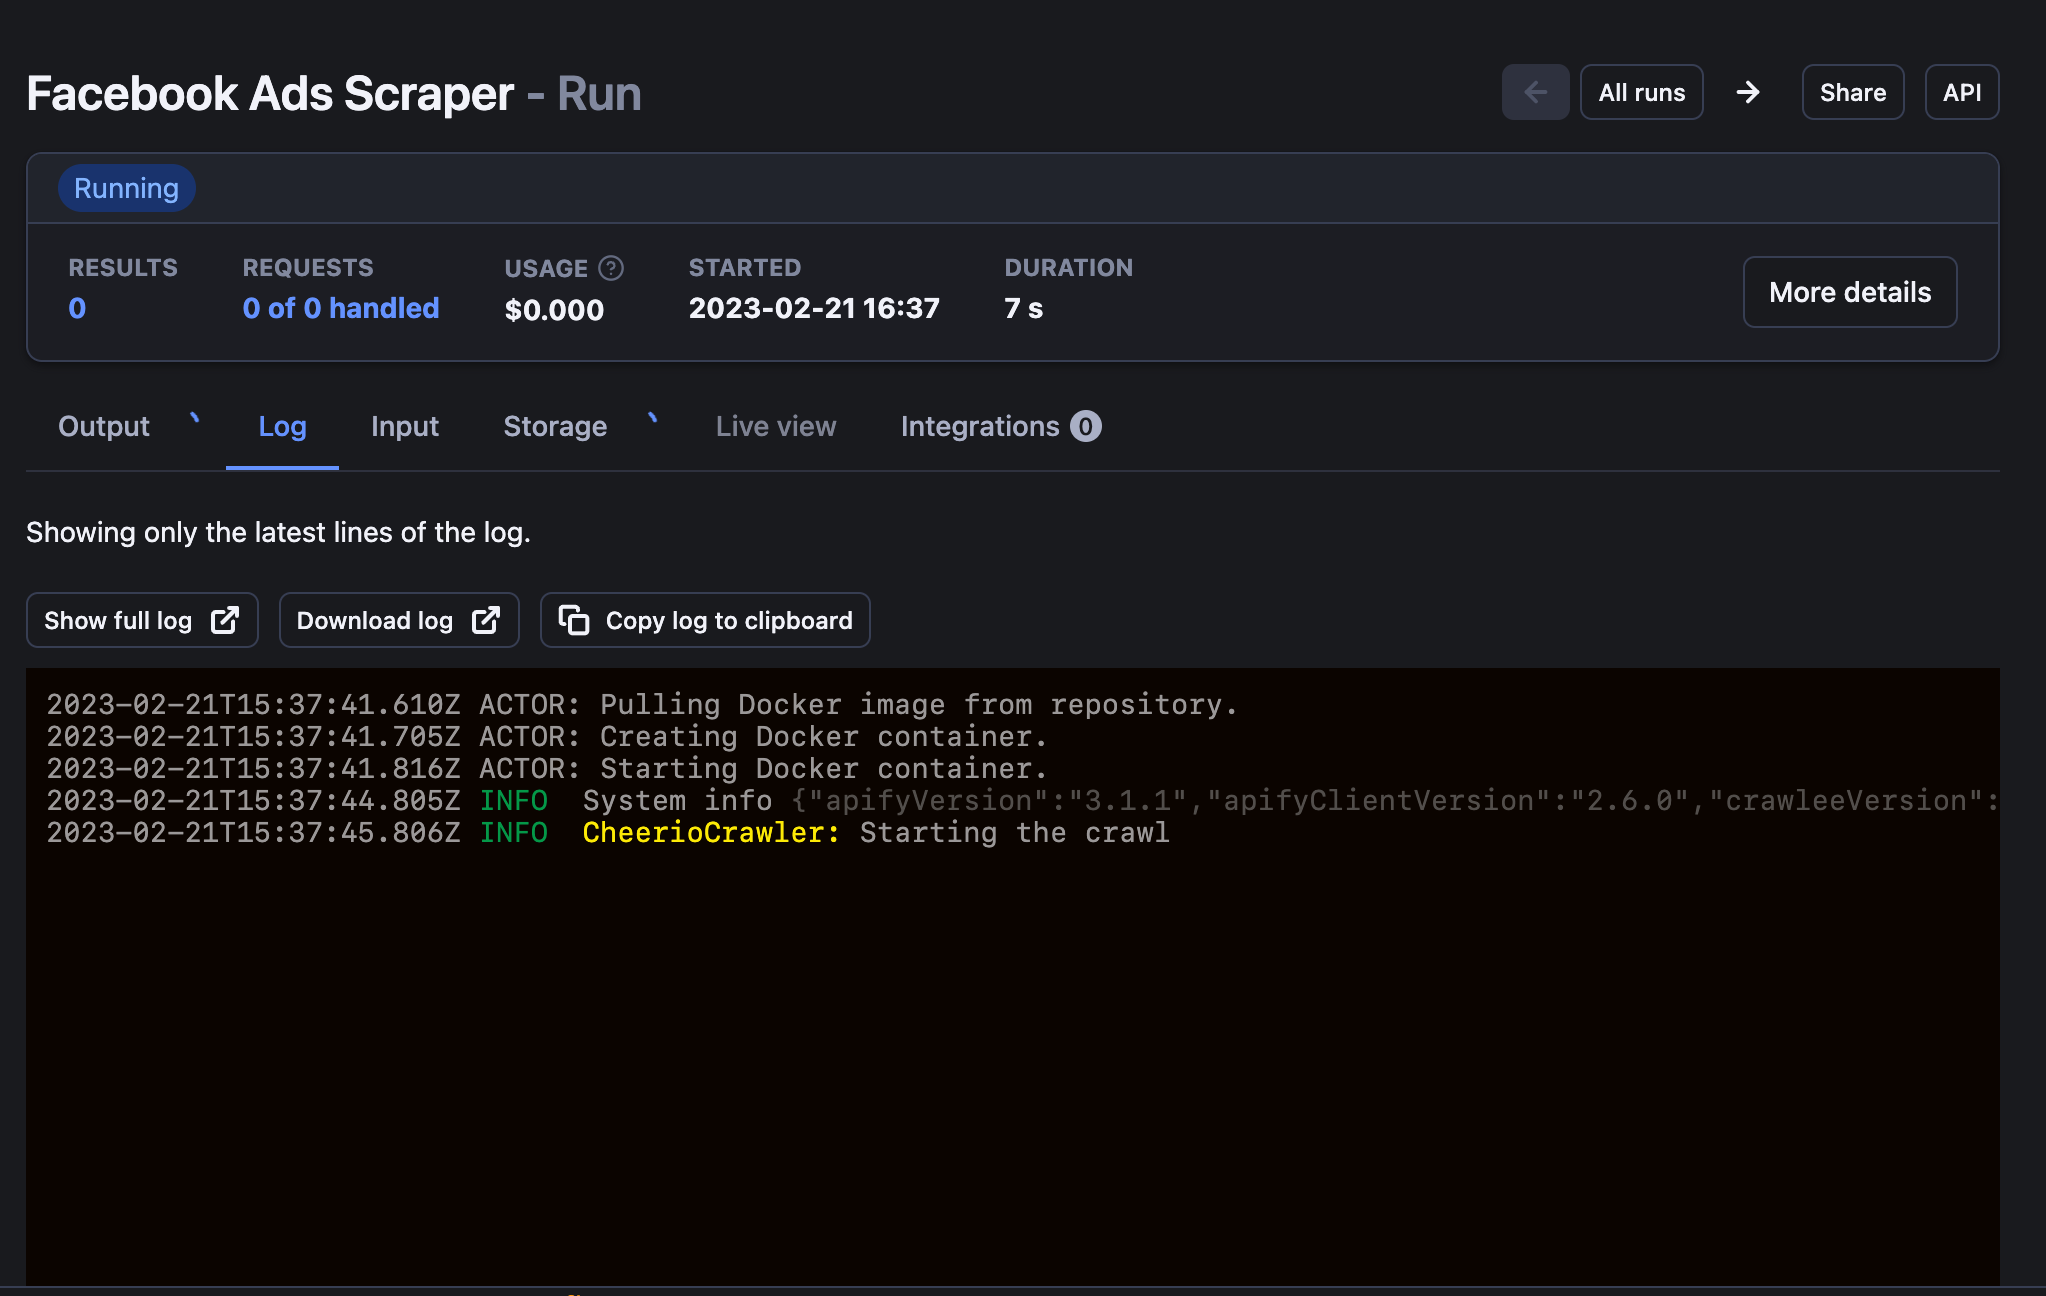The width and height of the screenshot is (2046, 1296).
Task: Click the copy icon in Copy log to clipboard
Action: click(x=574, y=620)
